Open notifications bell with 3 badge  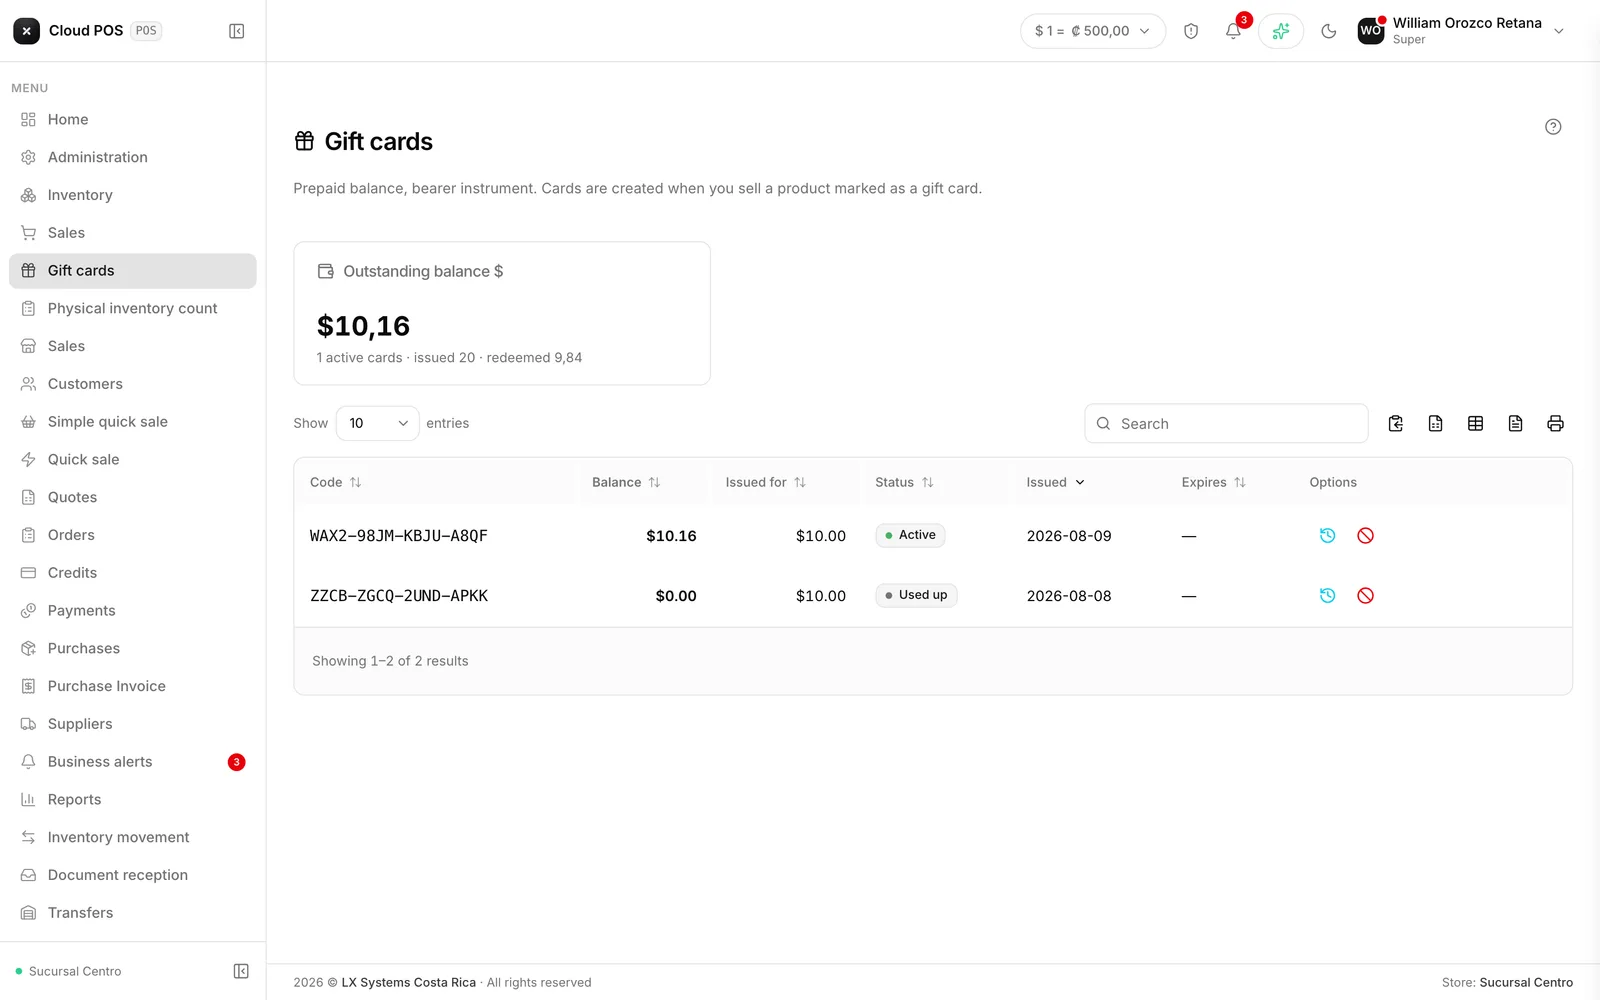tap(1234, 31)
